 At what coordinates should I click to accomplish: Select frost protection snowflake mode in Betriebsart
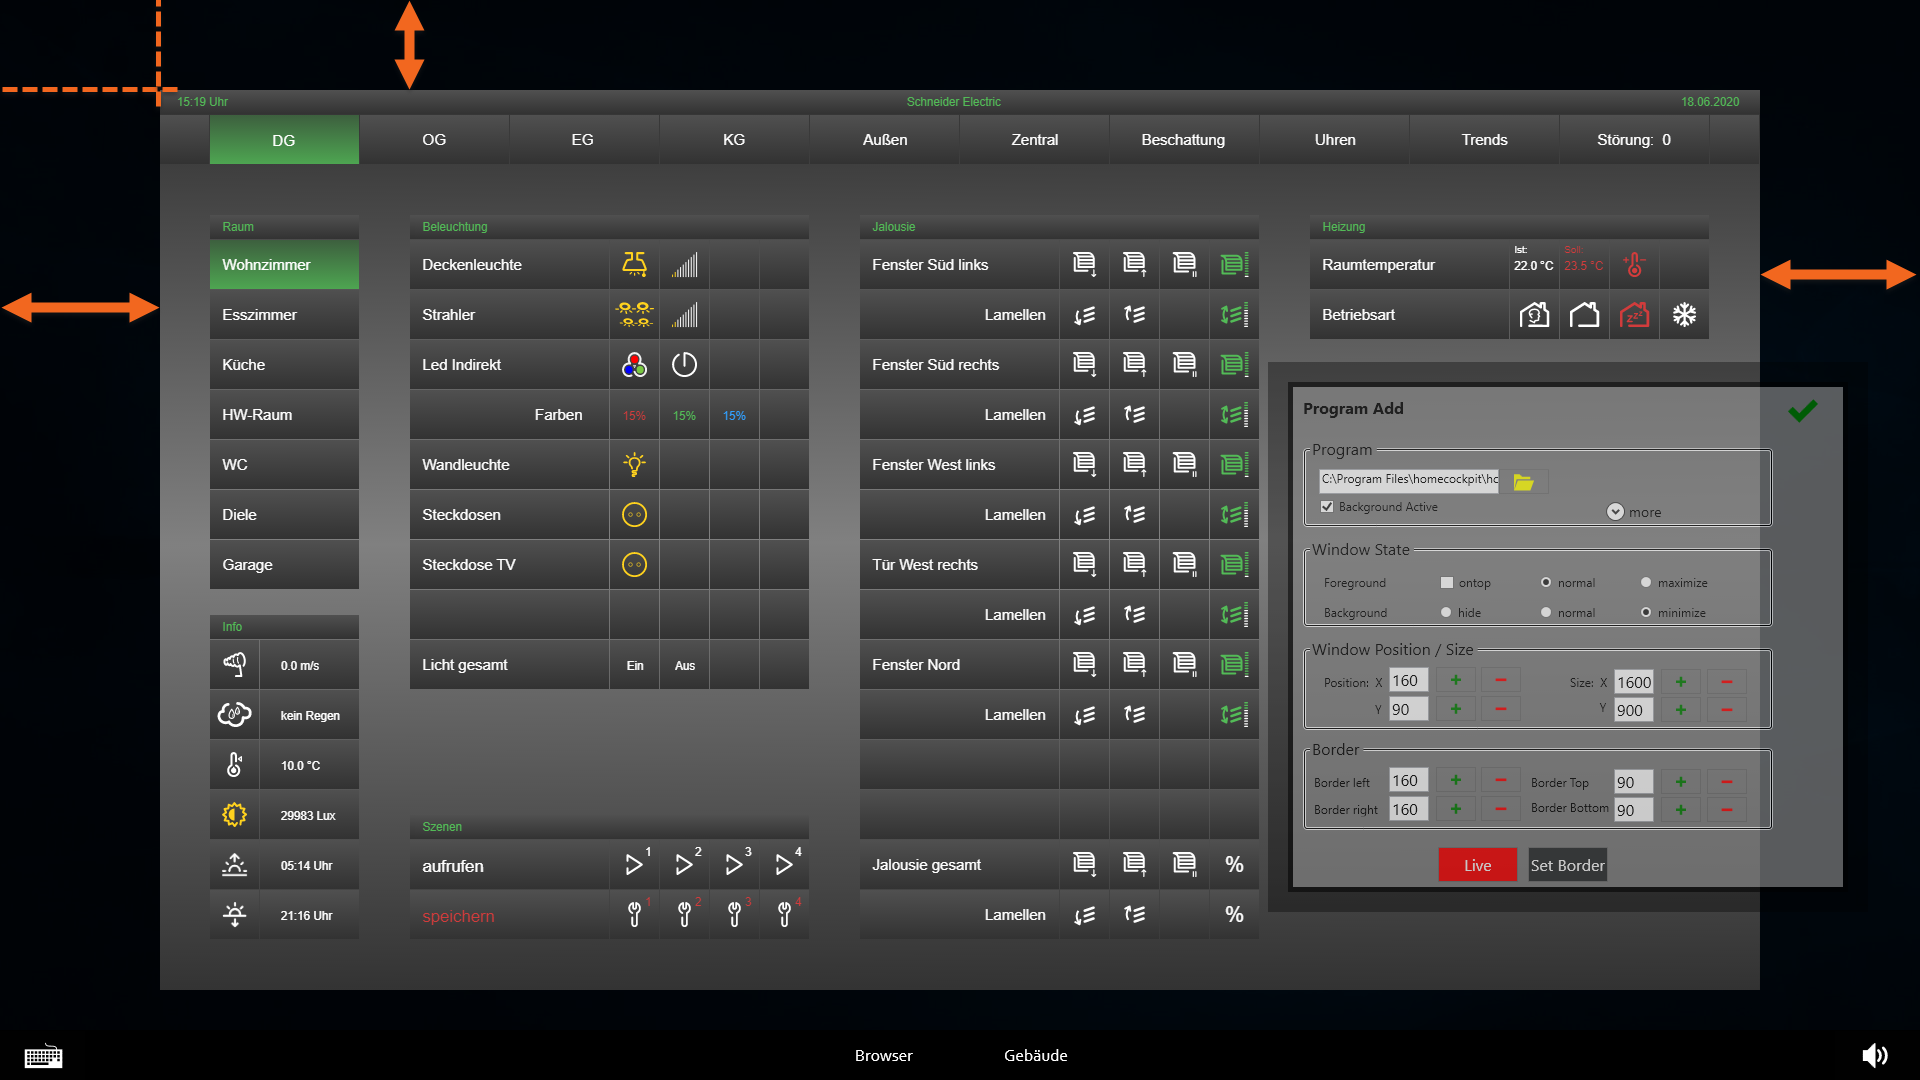tap(1684, 315)
